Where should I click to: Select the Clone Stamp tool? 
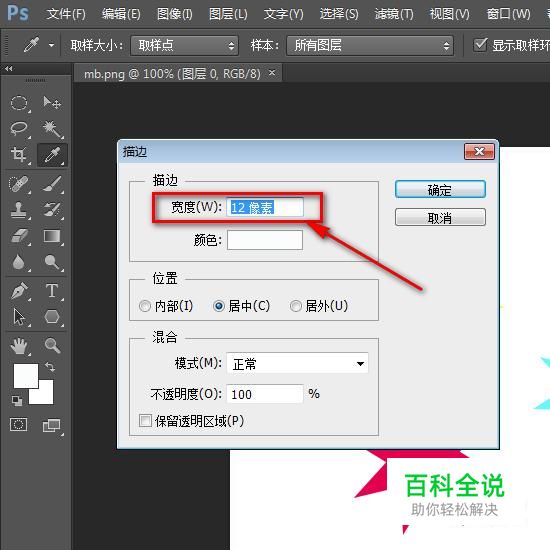[19, 210]
